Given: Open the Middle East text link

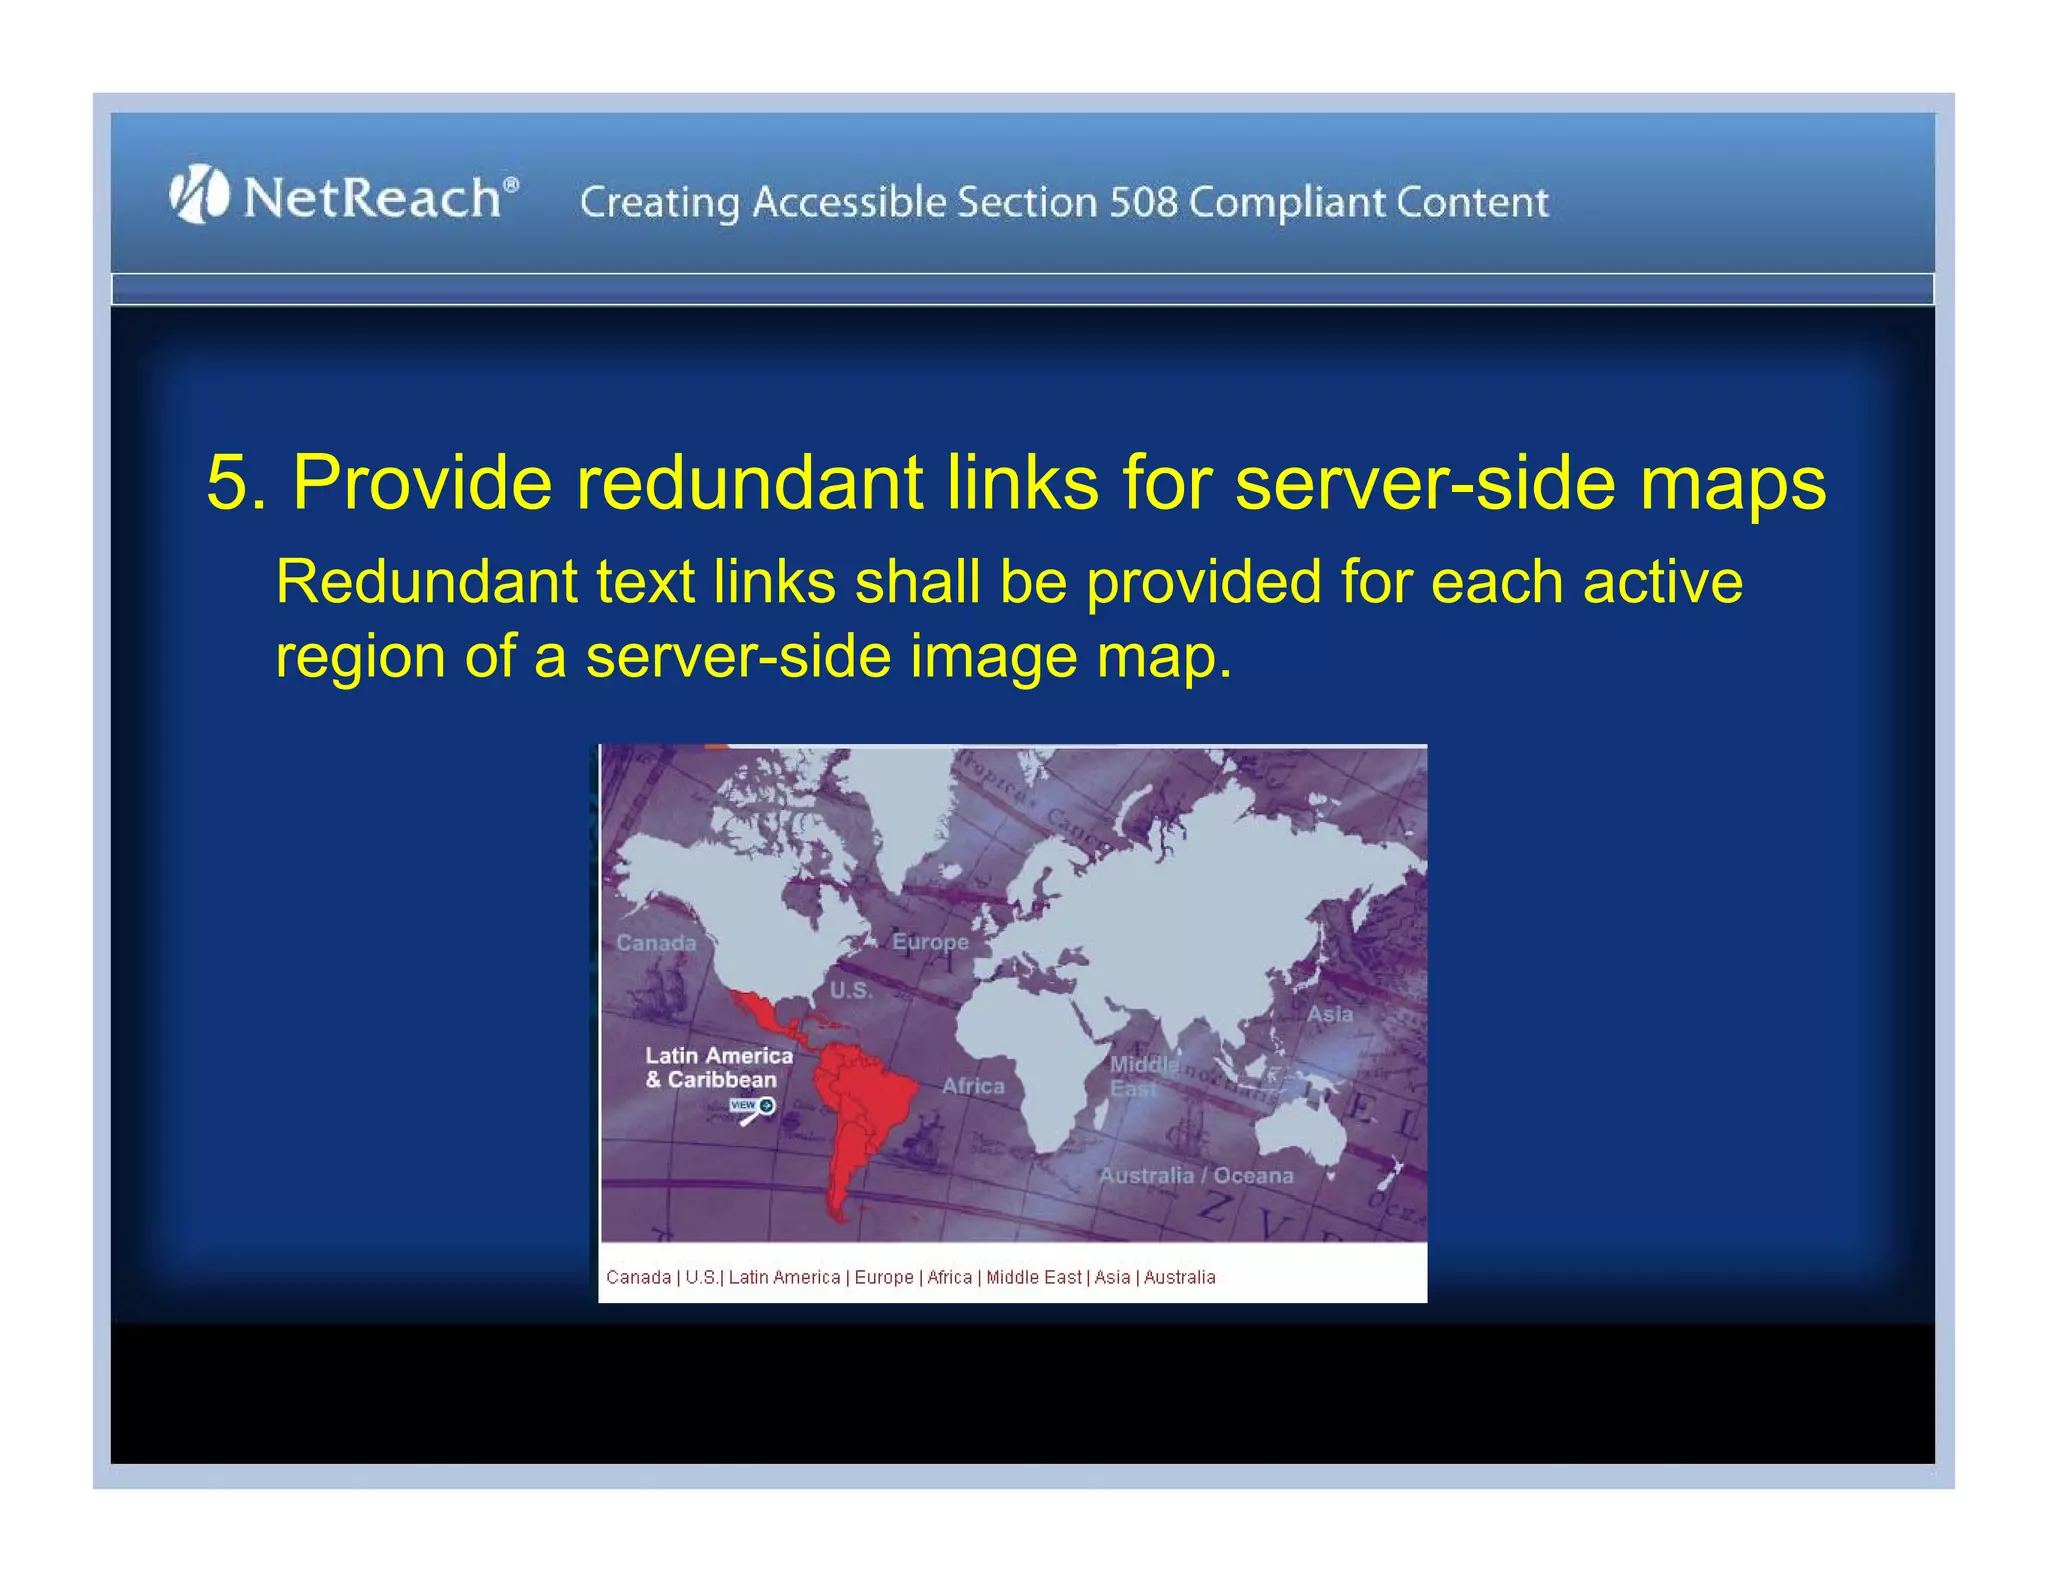Looking at the screenshot, I should point(1034,1277).
